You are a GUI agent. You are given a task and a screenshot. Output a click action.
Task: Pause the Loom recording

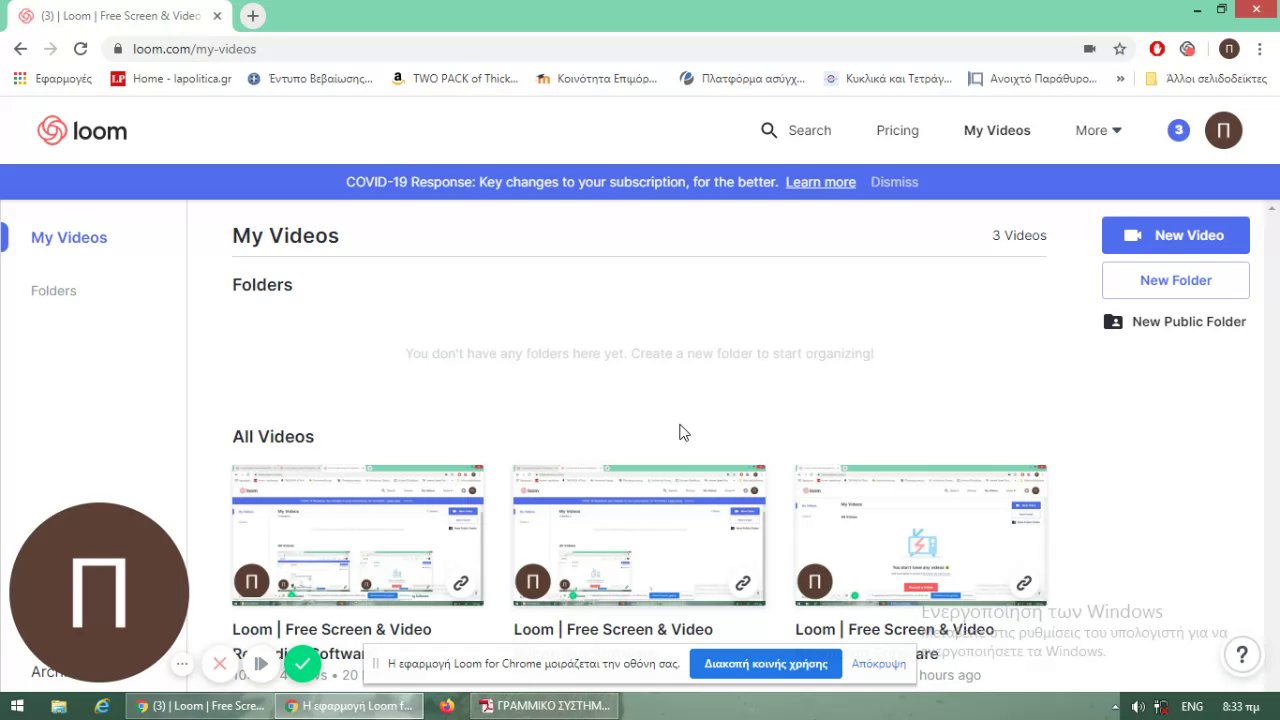coord(260,663)
